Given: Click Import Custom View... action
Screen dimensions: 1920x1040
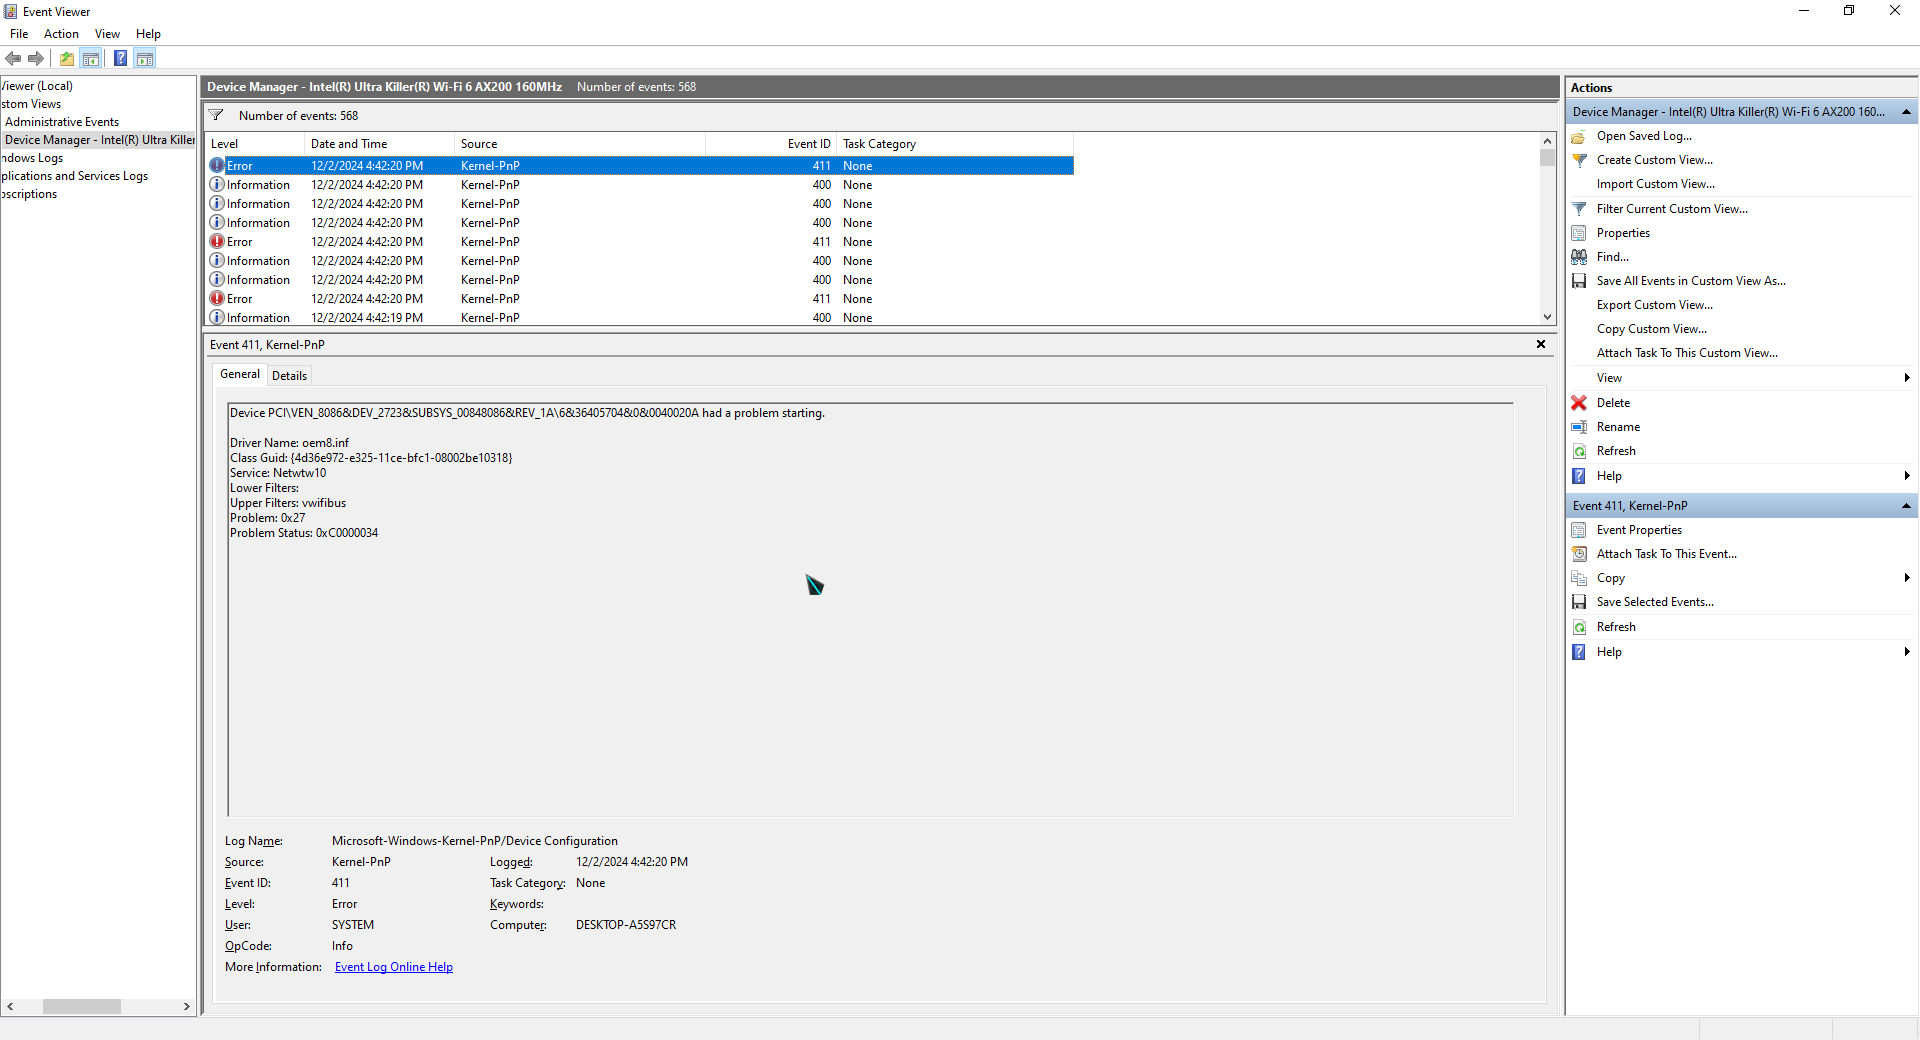Looking at the screenshot, I should click(x=1655, y=184).
